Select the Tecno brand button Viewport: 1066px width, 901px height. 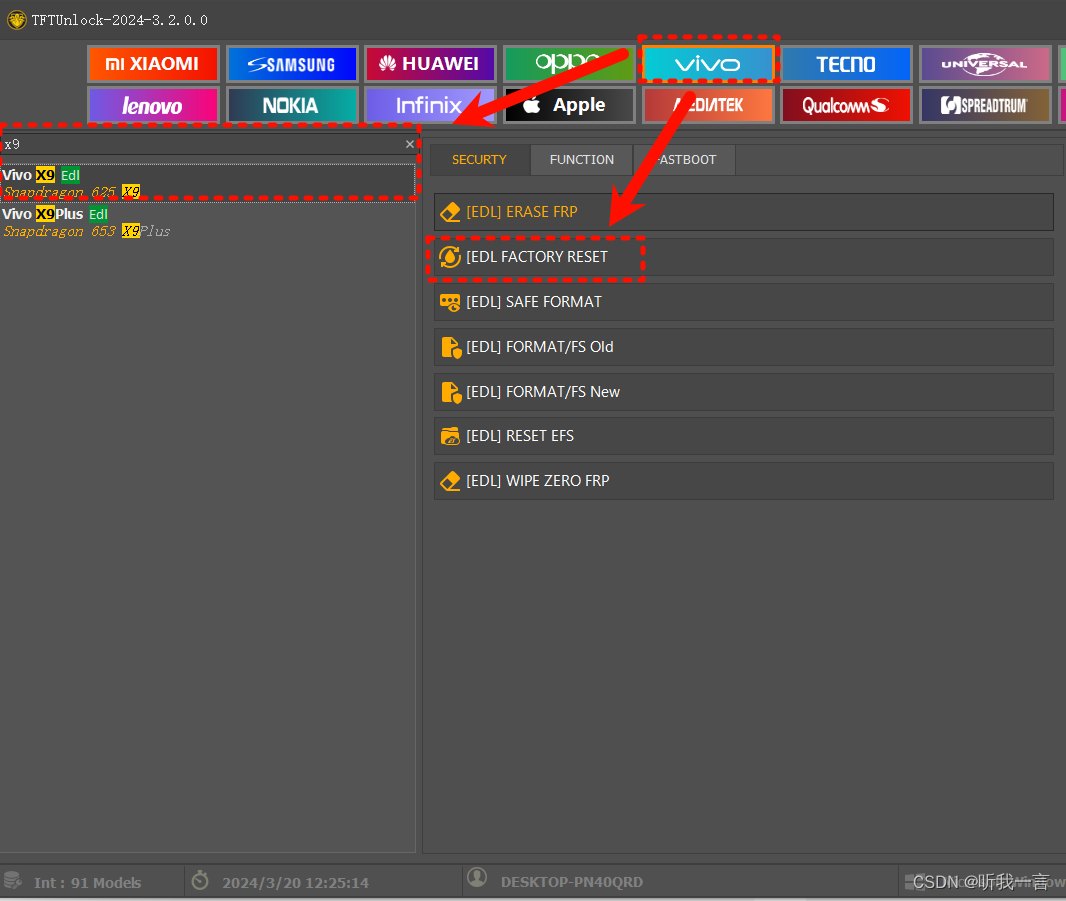846,64
